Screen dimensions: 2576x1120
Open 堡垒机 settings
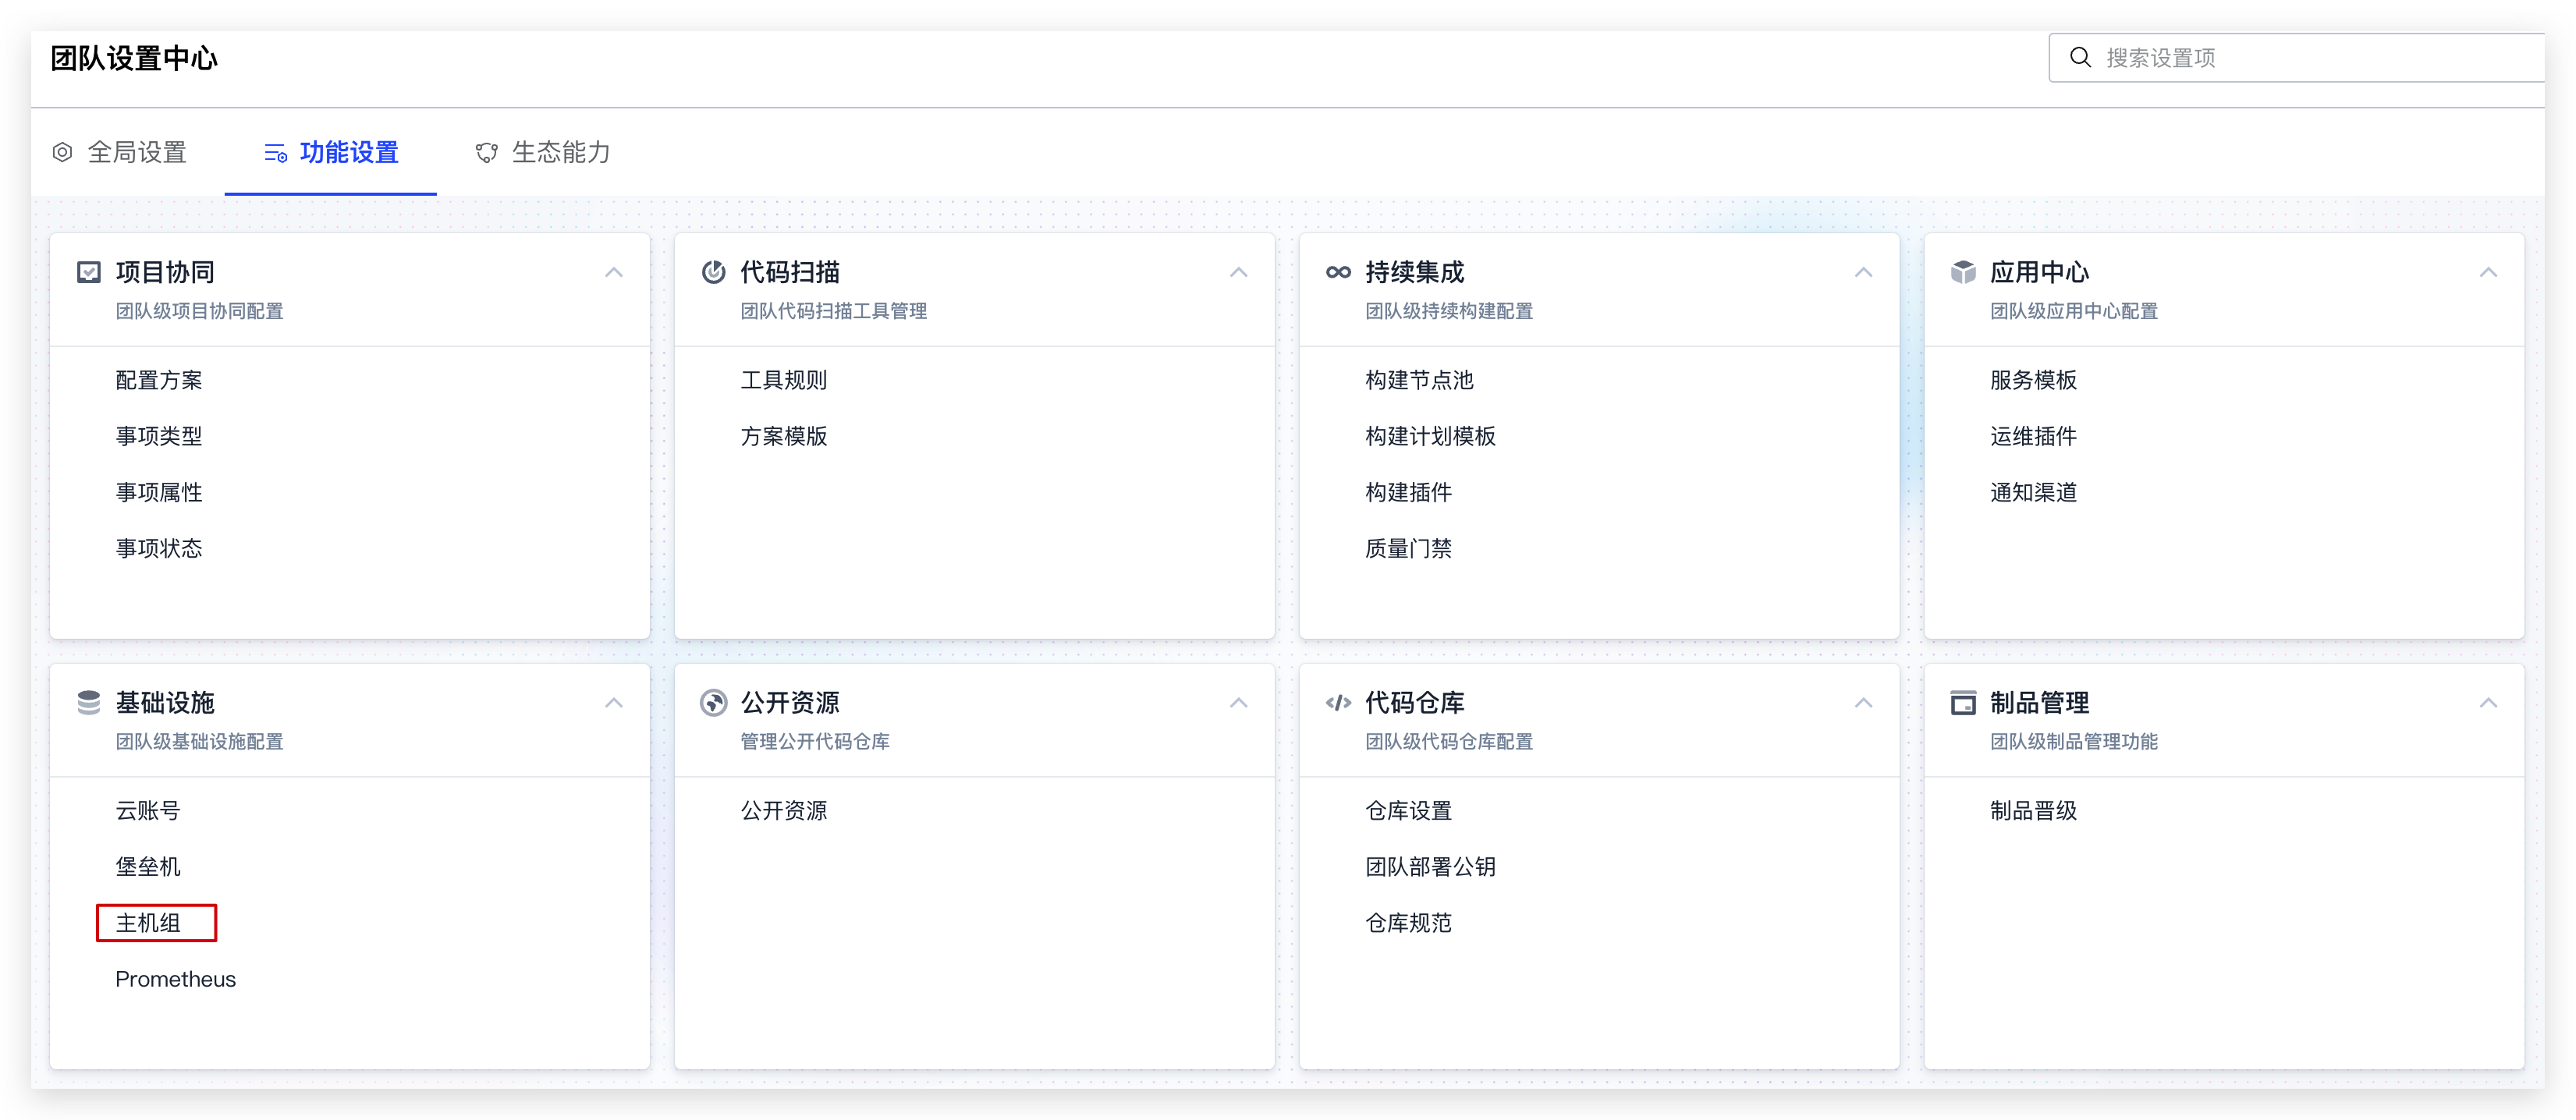148,866
